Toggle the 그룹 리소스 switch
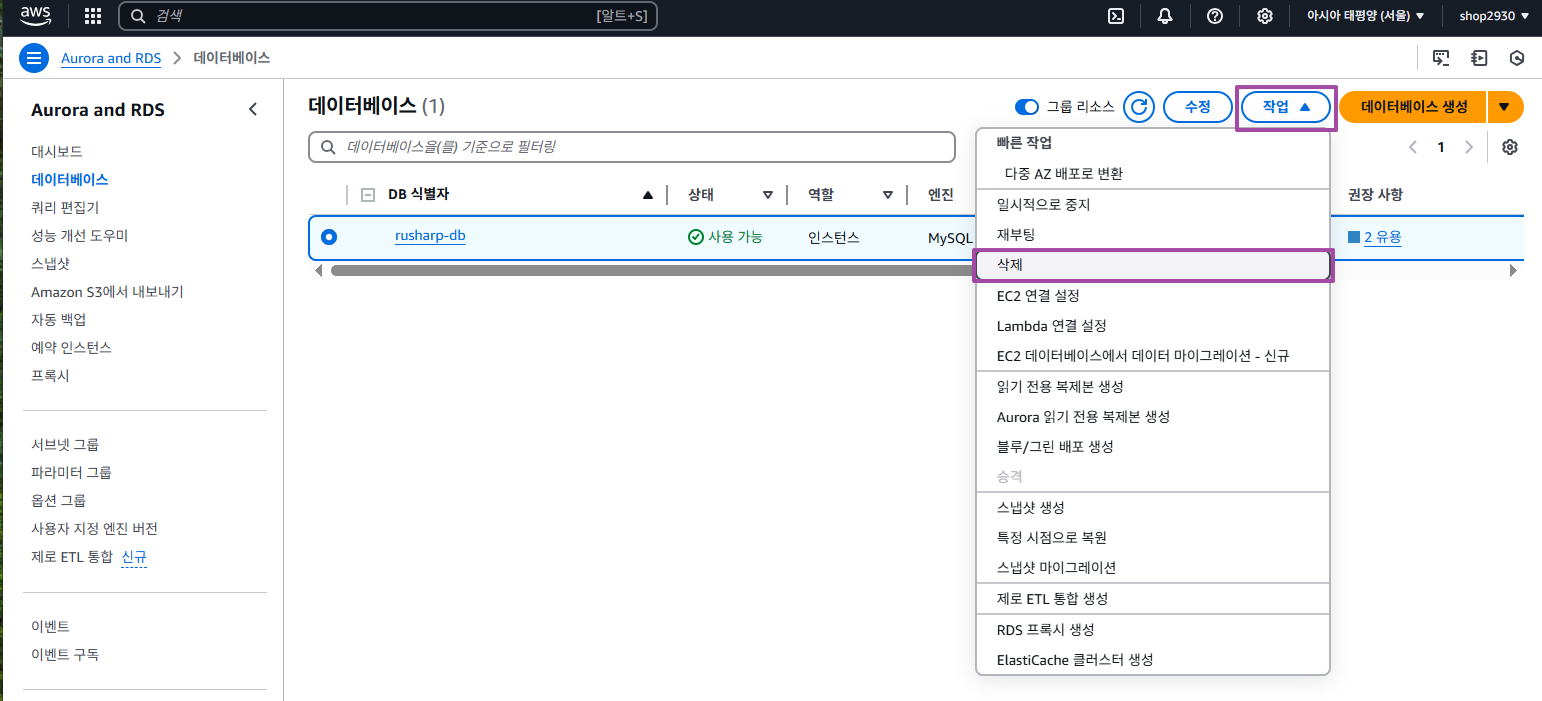 (1026, 107)
